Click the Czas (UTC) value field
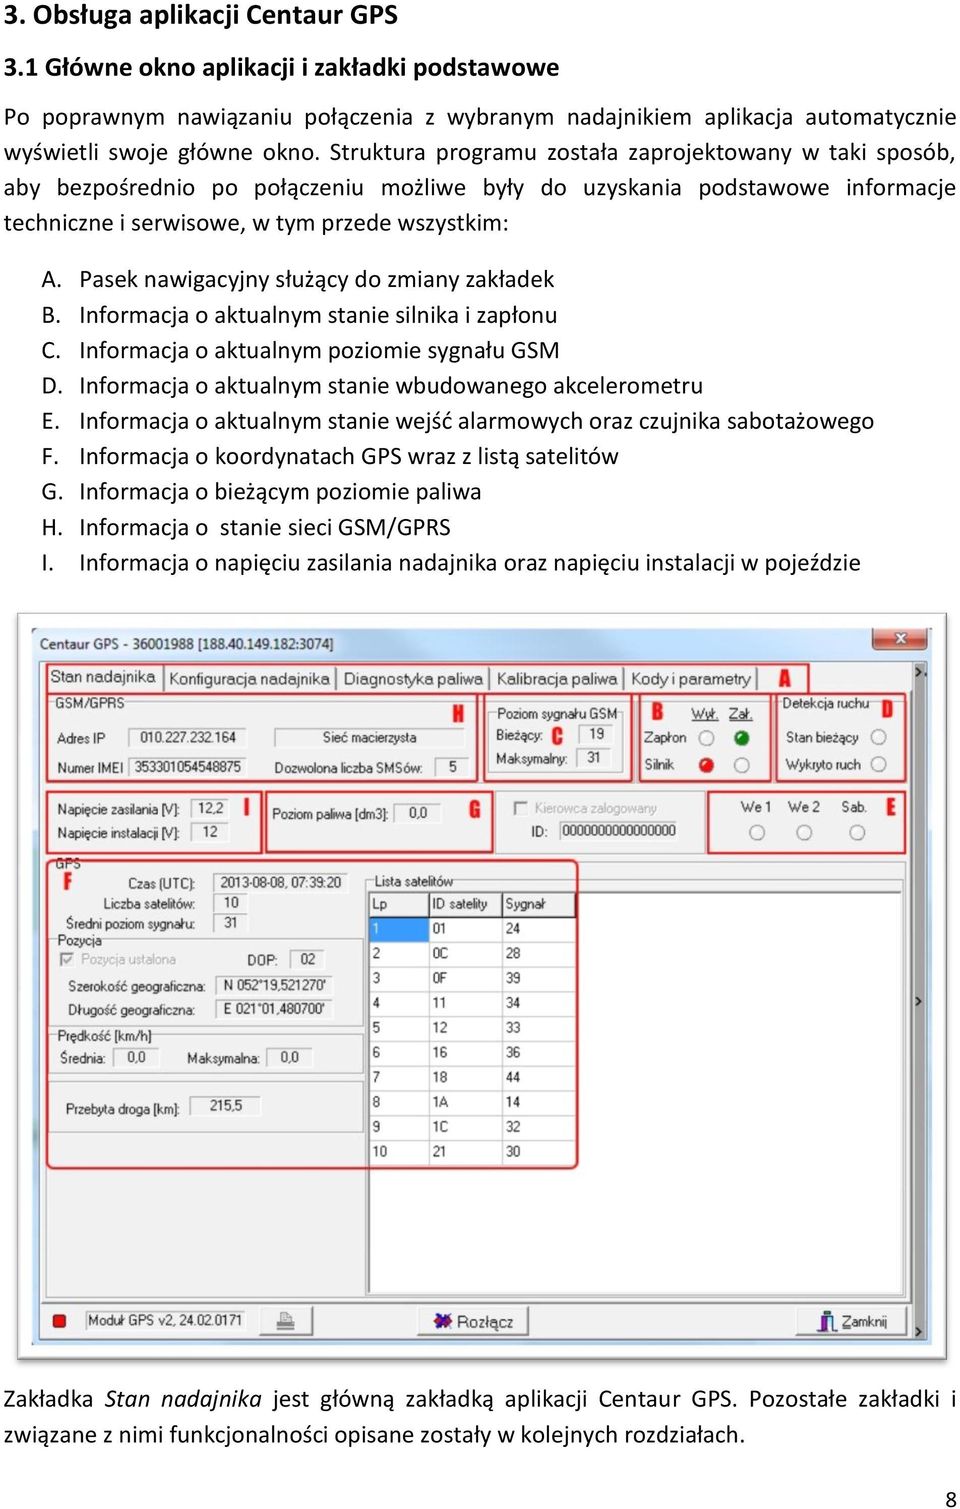This screenshot has height=1509, width=960. click(x=280, y=882)
